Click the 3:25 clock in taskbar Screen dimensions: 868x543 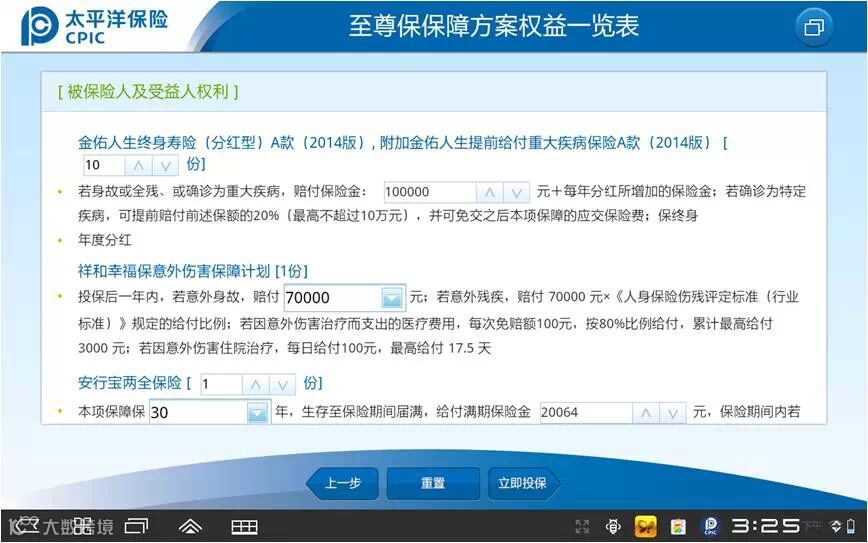click(766, 526)
